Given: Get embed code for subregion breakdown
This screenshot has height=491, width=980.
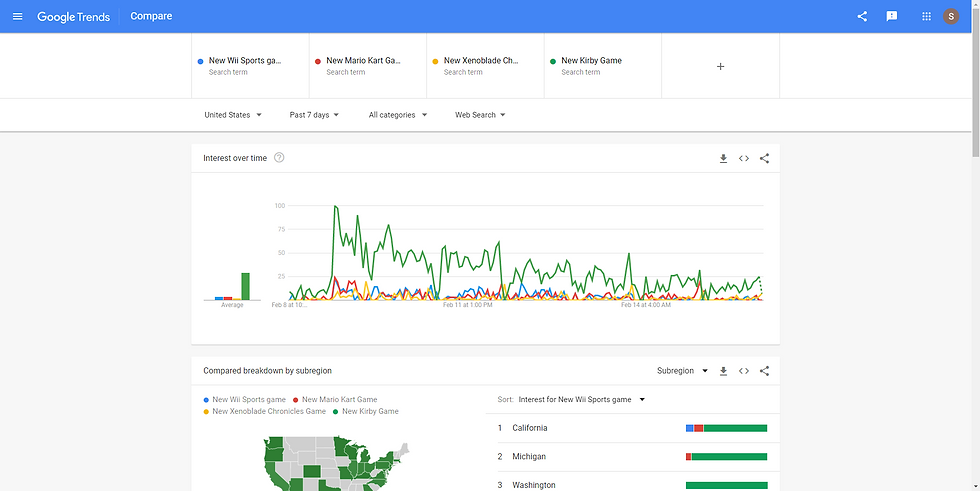Looking at the screenshot, I should click(744, 371).
